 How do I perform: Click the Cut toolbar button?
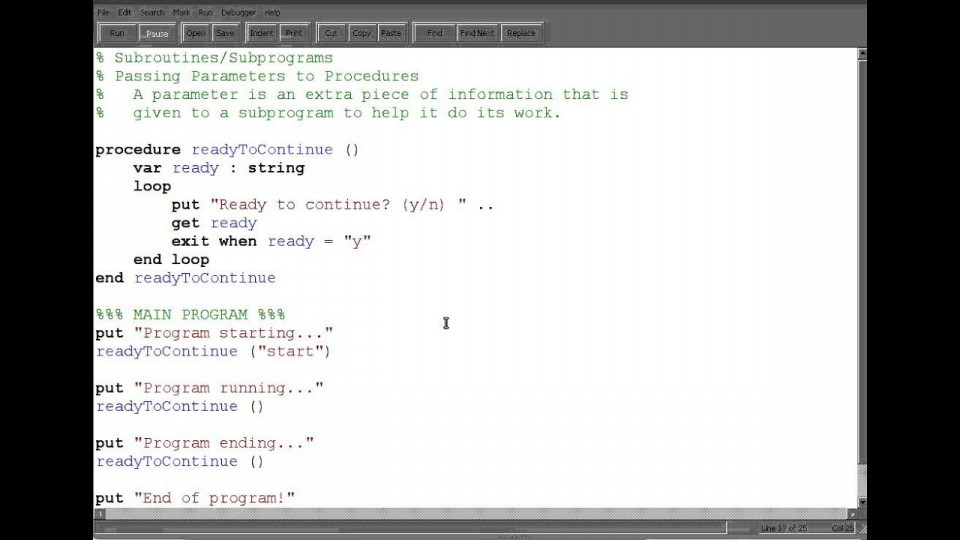coord(331,33)
